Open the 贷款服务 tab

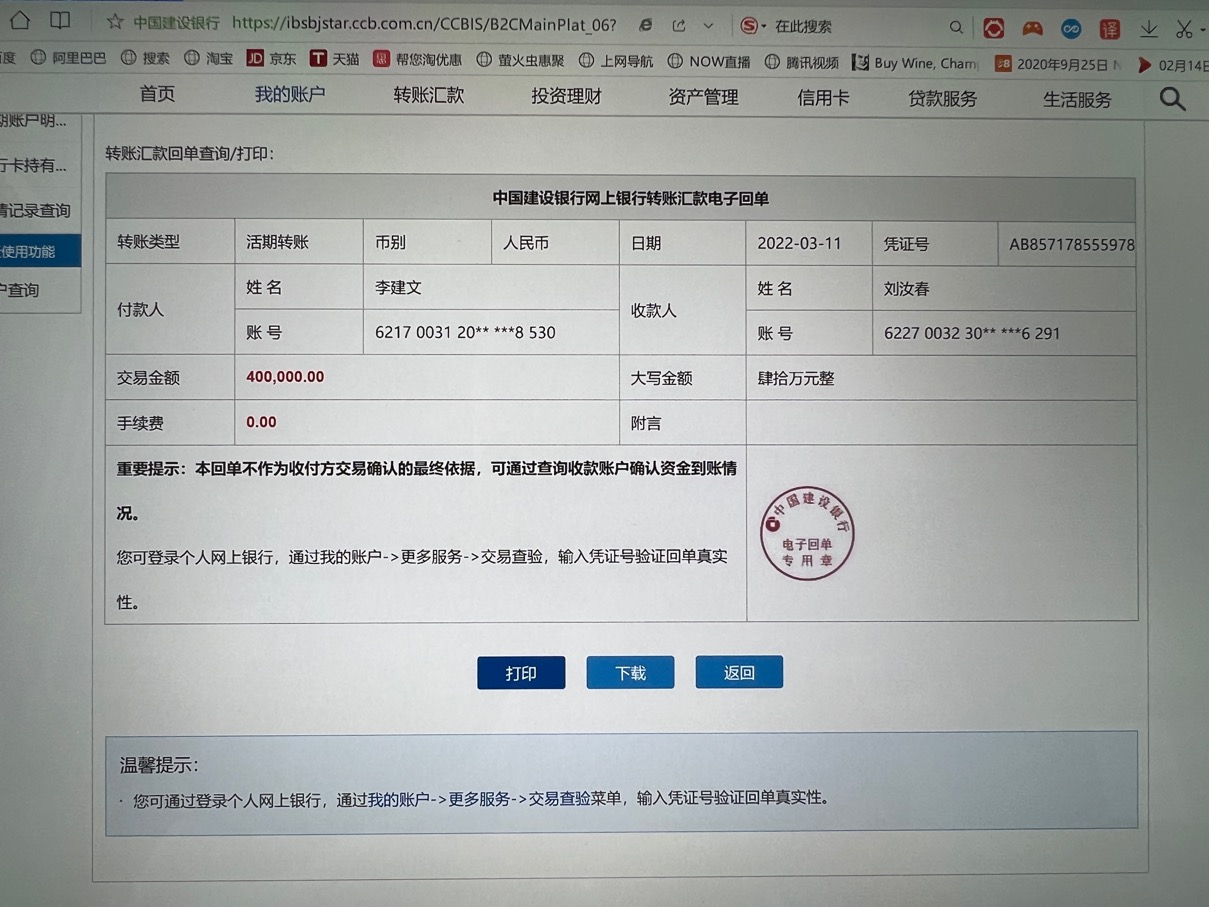(942, 99)
